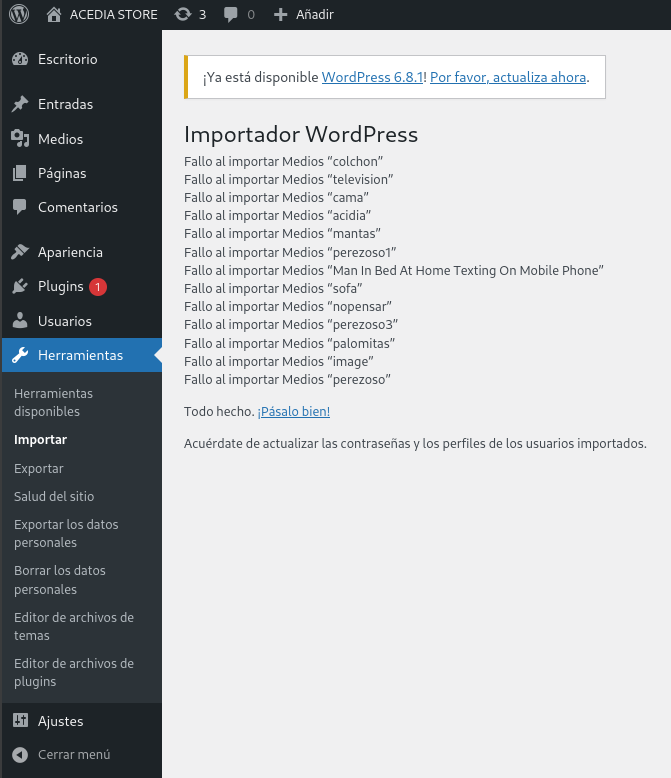Open the comments bubble icon in top bar
The image size is (671, 778).
[x=230, y=14]
